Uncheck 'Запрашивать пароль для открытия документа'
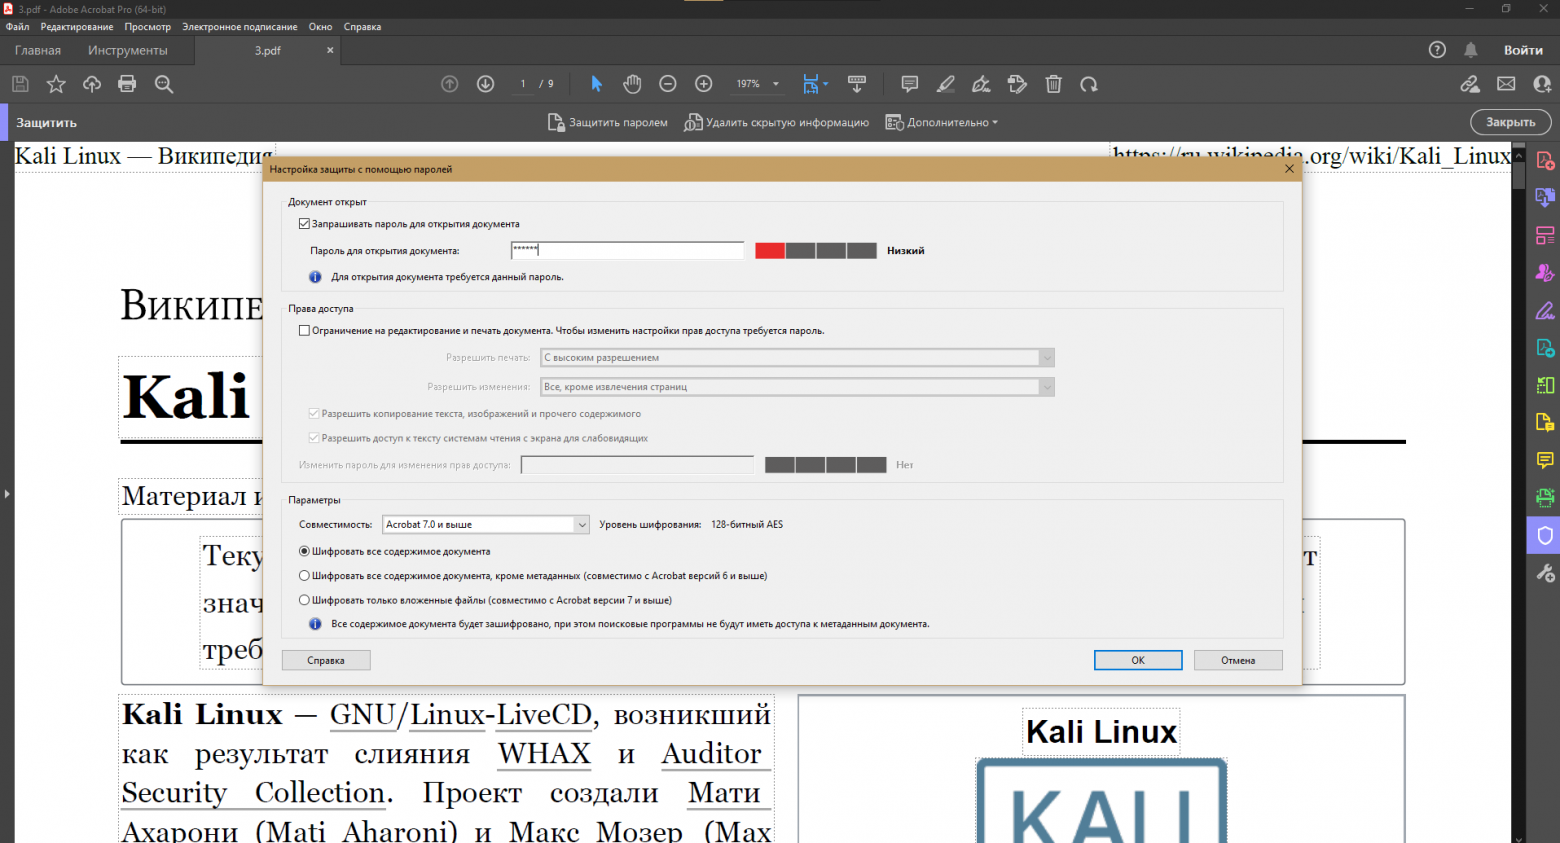This screenshot has width=1560, height=843. point(304,224)
